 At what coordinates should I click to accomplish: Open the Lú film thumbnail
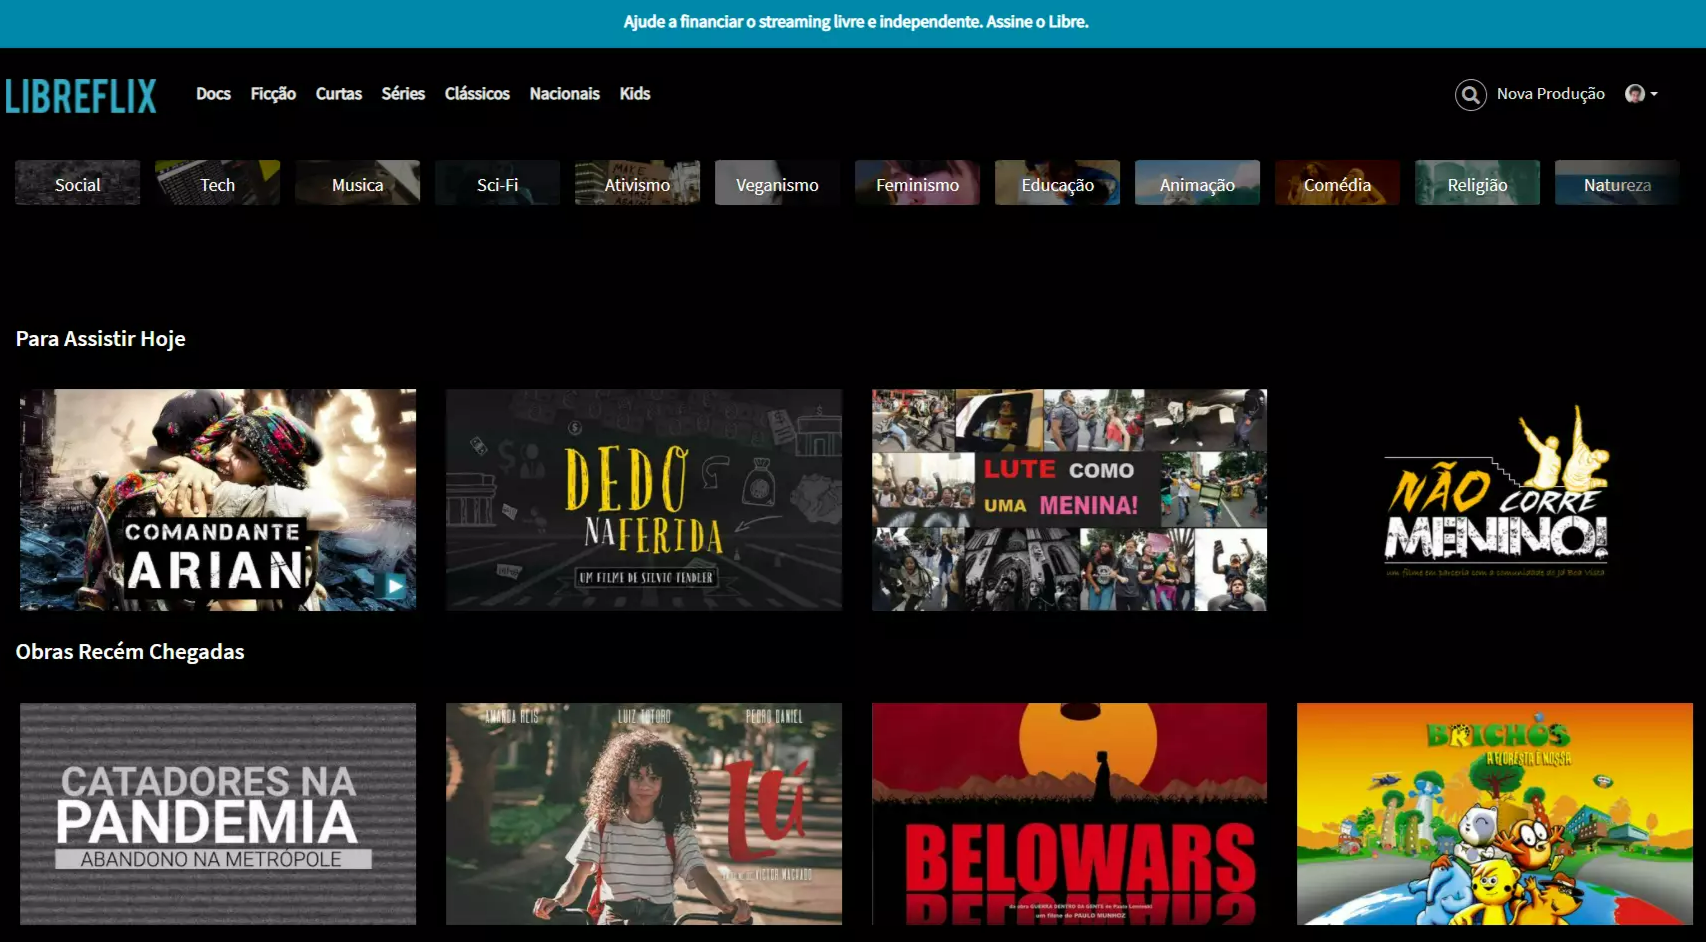pyautogui.click(x=644, y=814)
